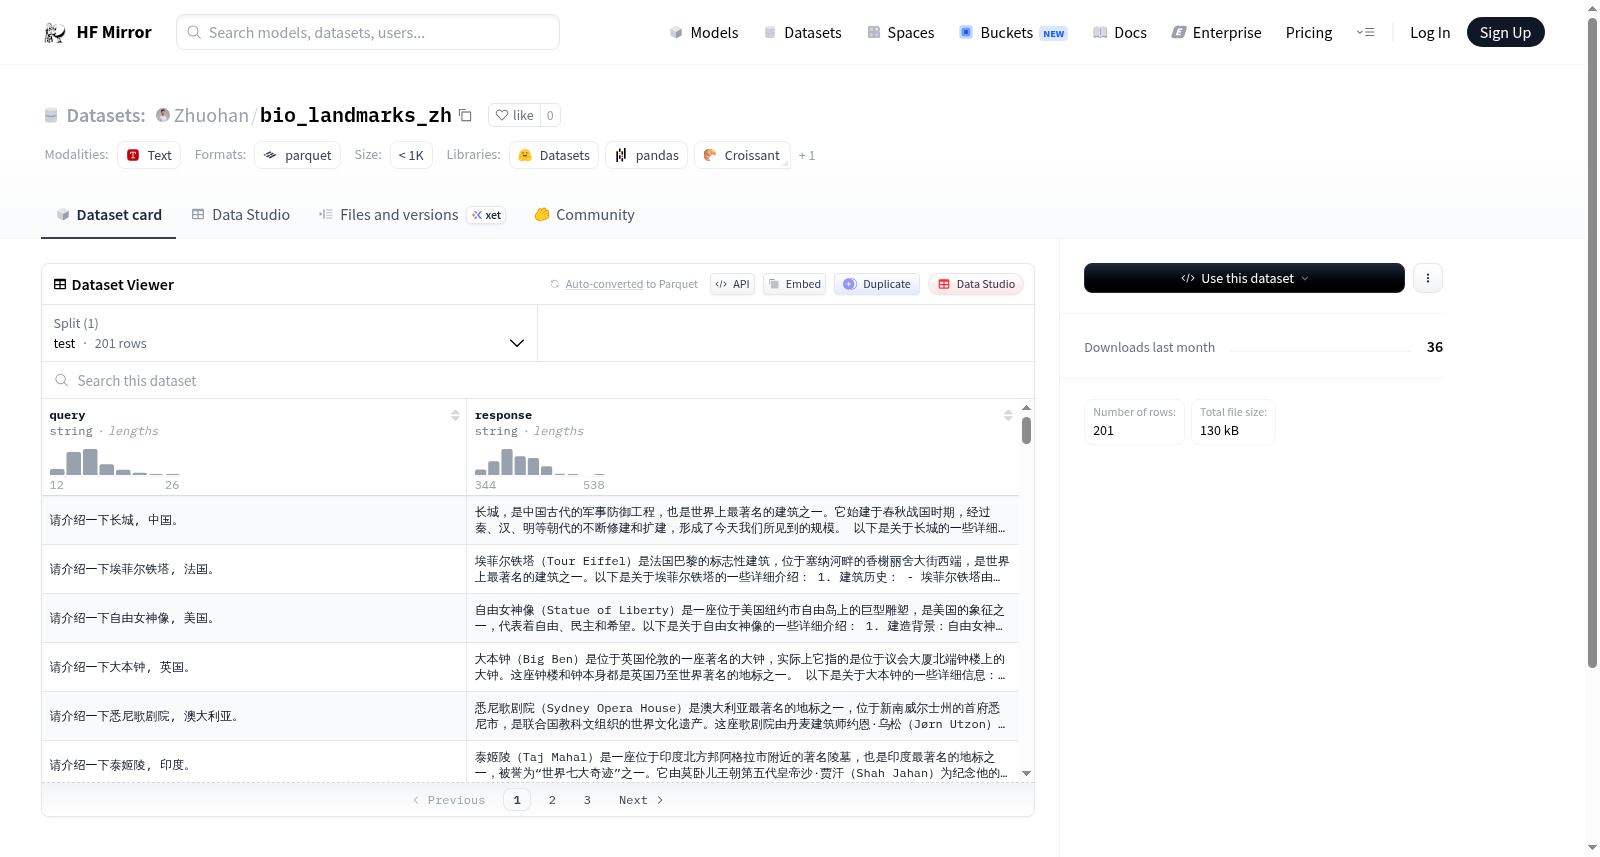Click the Previous page button

point(449,800)
